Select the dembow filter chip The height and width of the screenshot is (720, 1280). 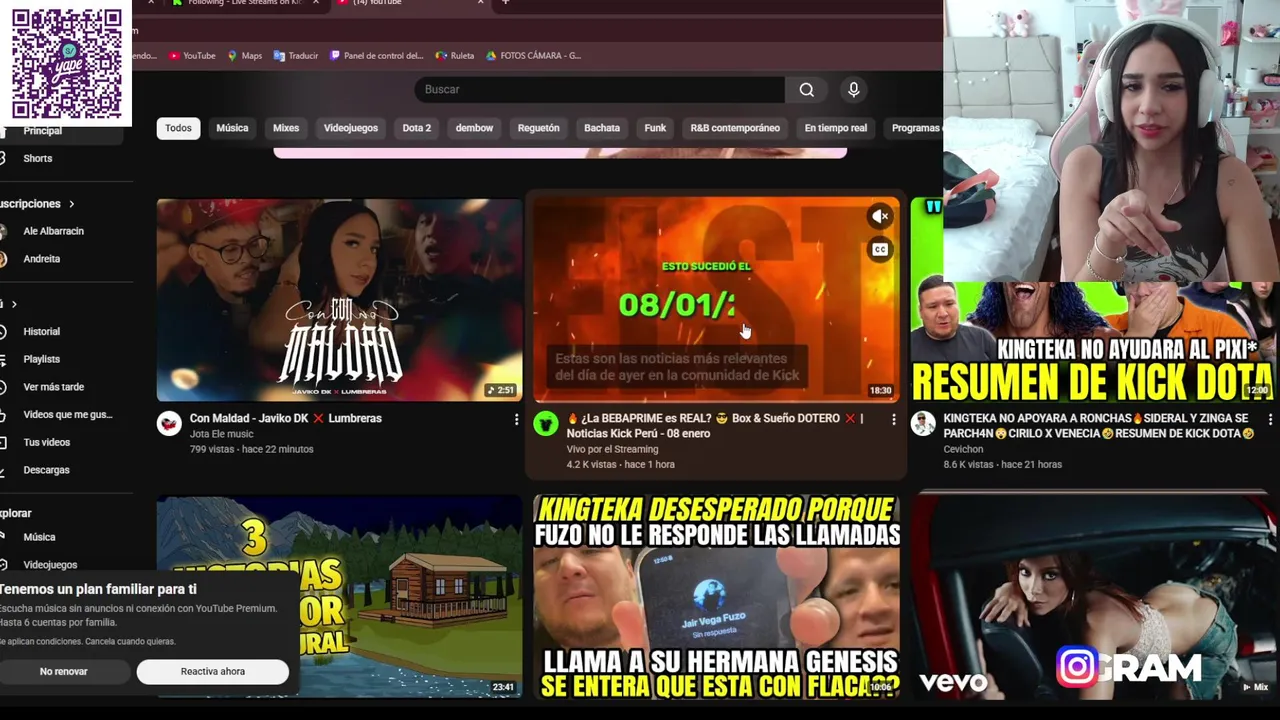[x=474, y=128]
